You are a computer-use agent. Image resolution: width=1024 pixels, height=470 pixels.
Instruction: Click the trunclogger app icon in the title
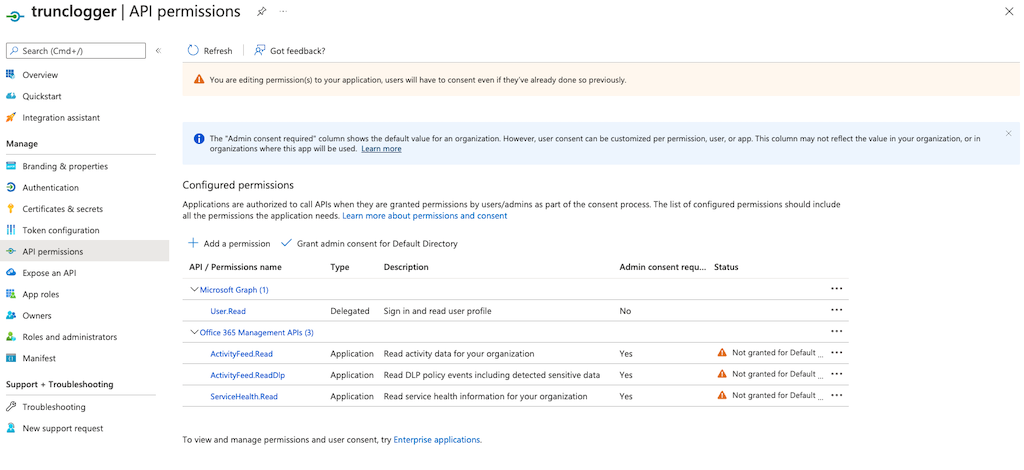tap(15, 14)
